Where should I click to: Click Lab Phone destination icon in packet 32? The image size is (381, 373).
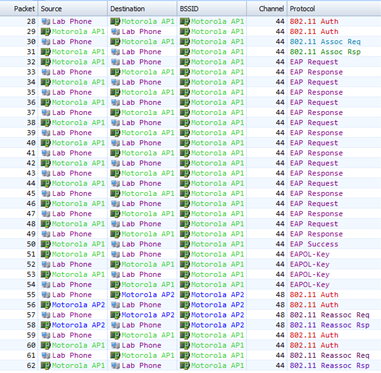coord(115,62)
